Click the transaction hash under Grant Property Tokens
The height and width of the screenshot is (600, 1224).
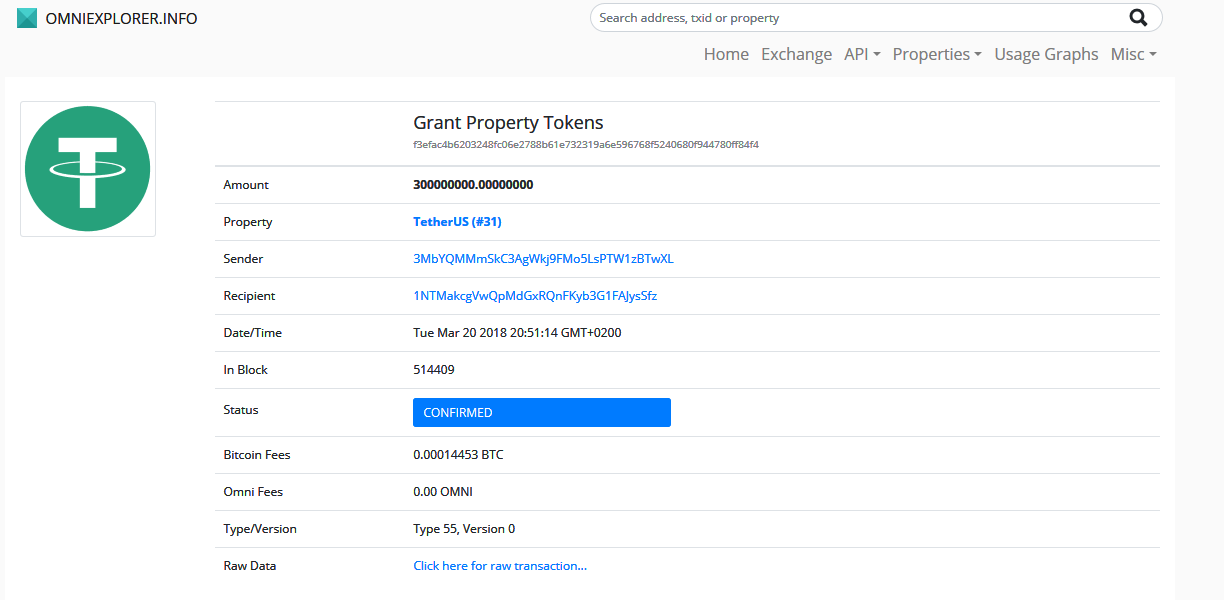point(586,145)
